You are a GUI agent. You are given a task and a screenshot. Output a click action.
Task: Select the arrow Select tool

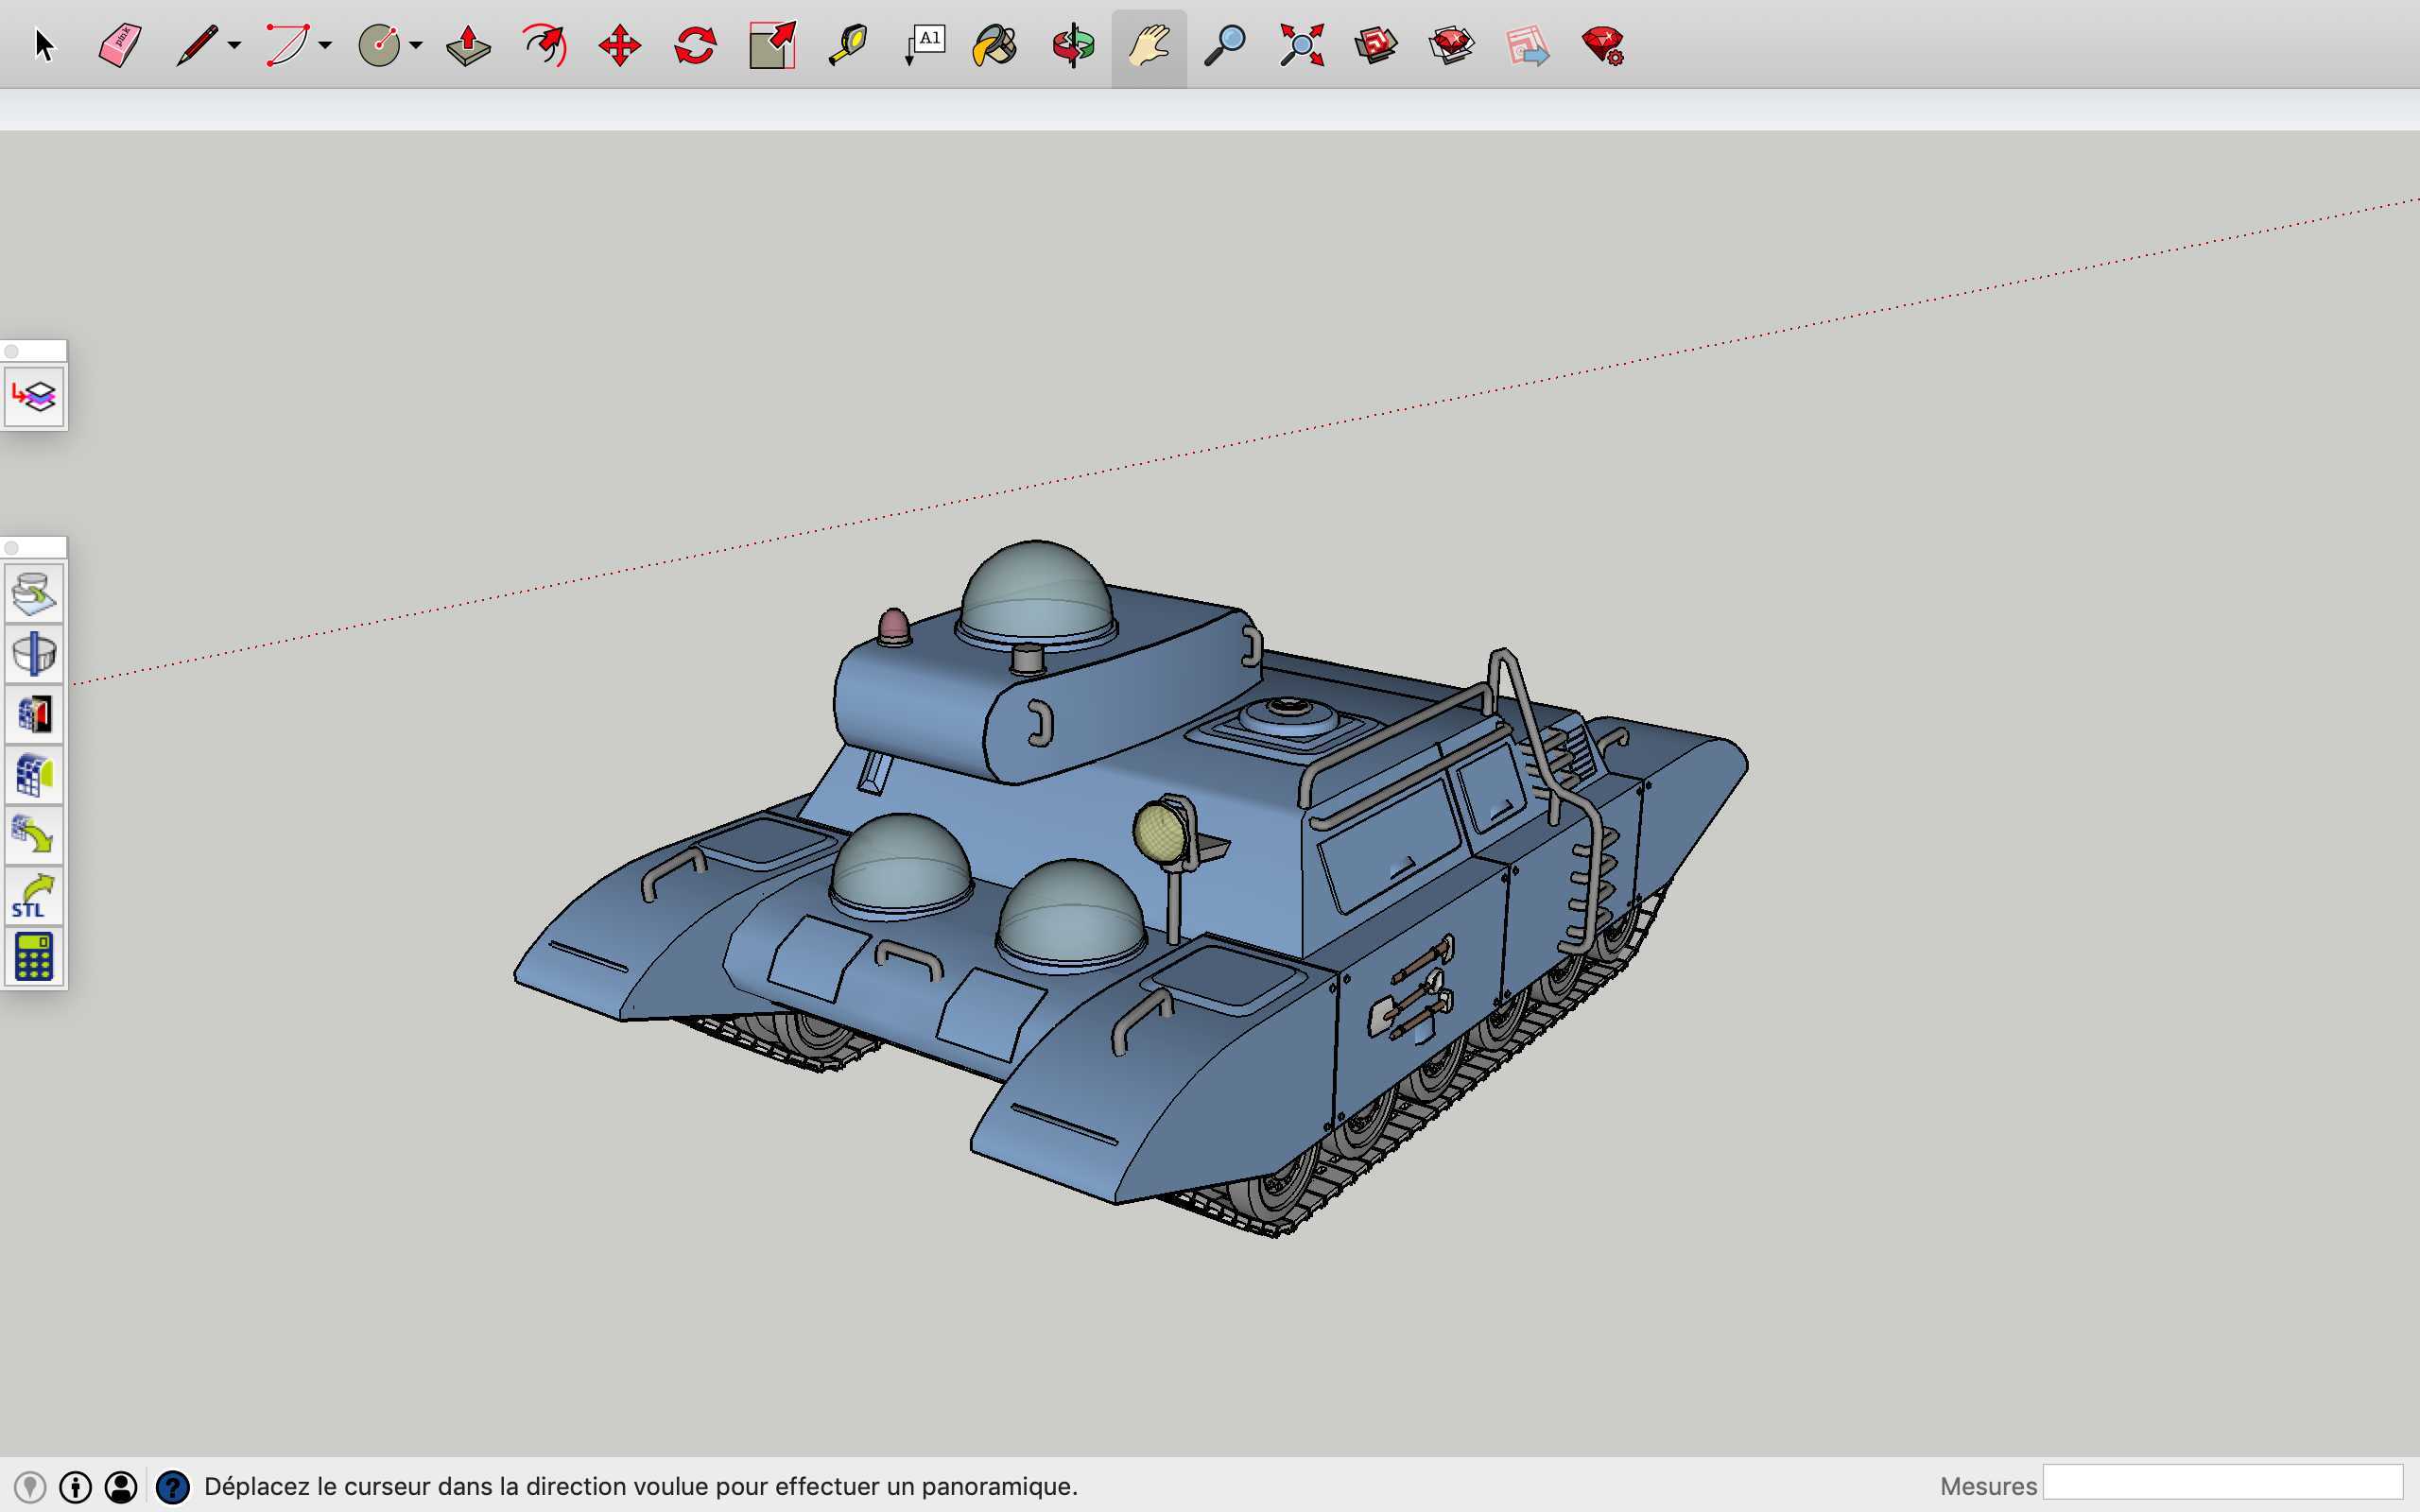44,45
